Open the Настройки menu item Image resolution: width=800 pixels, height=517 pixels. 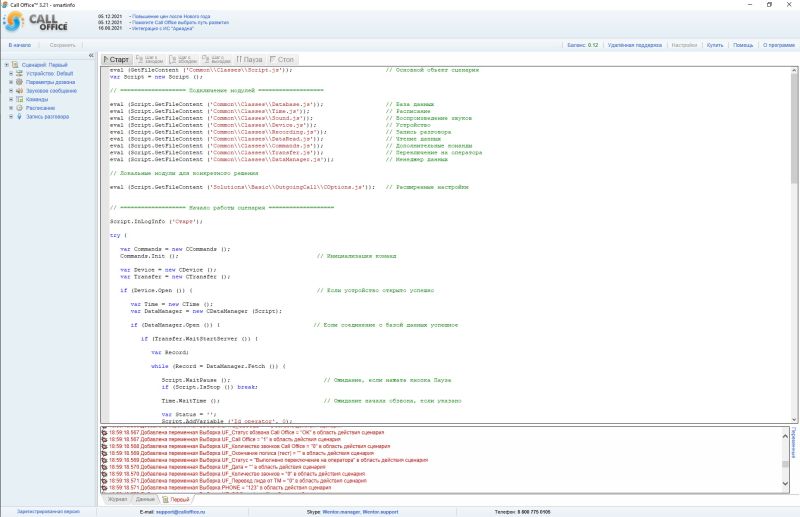(x=684, y=45)
